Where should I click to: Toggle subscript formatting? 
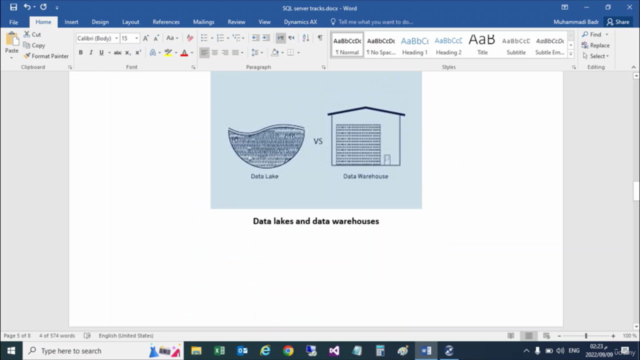pyautogui.click(x=128, y=52)
